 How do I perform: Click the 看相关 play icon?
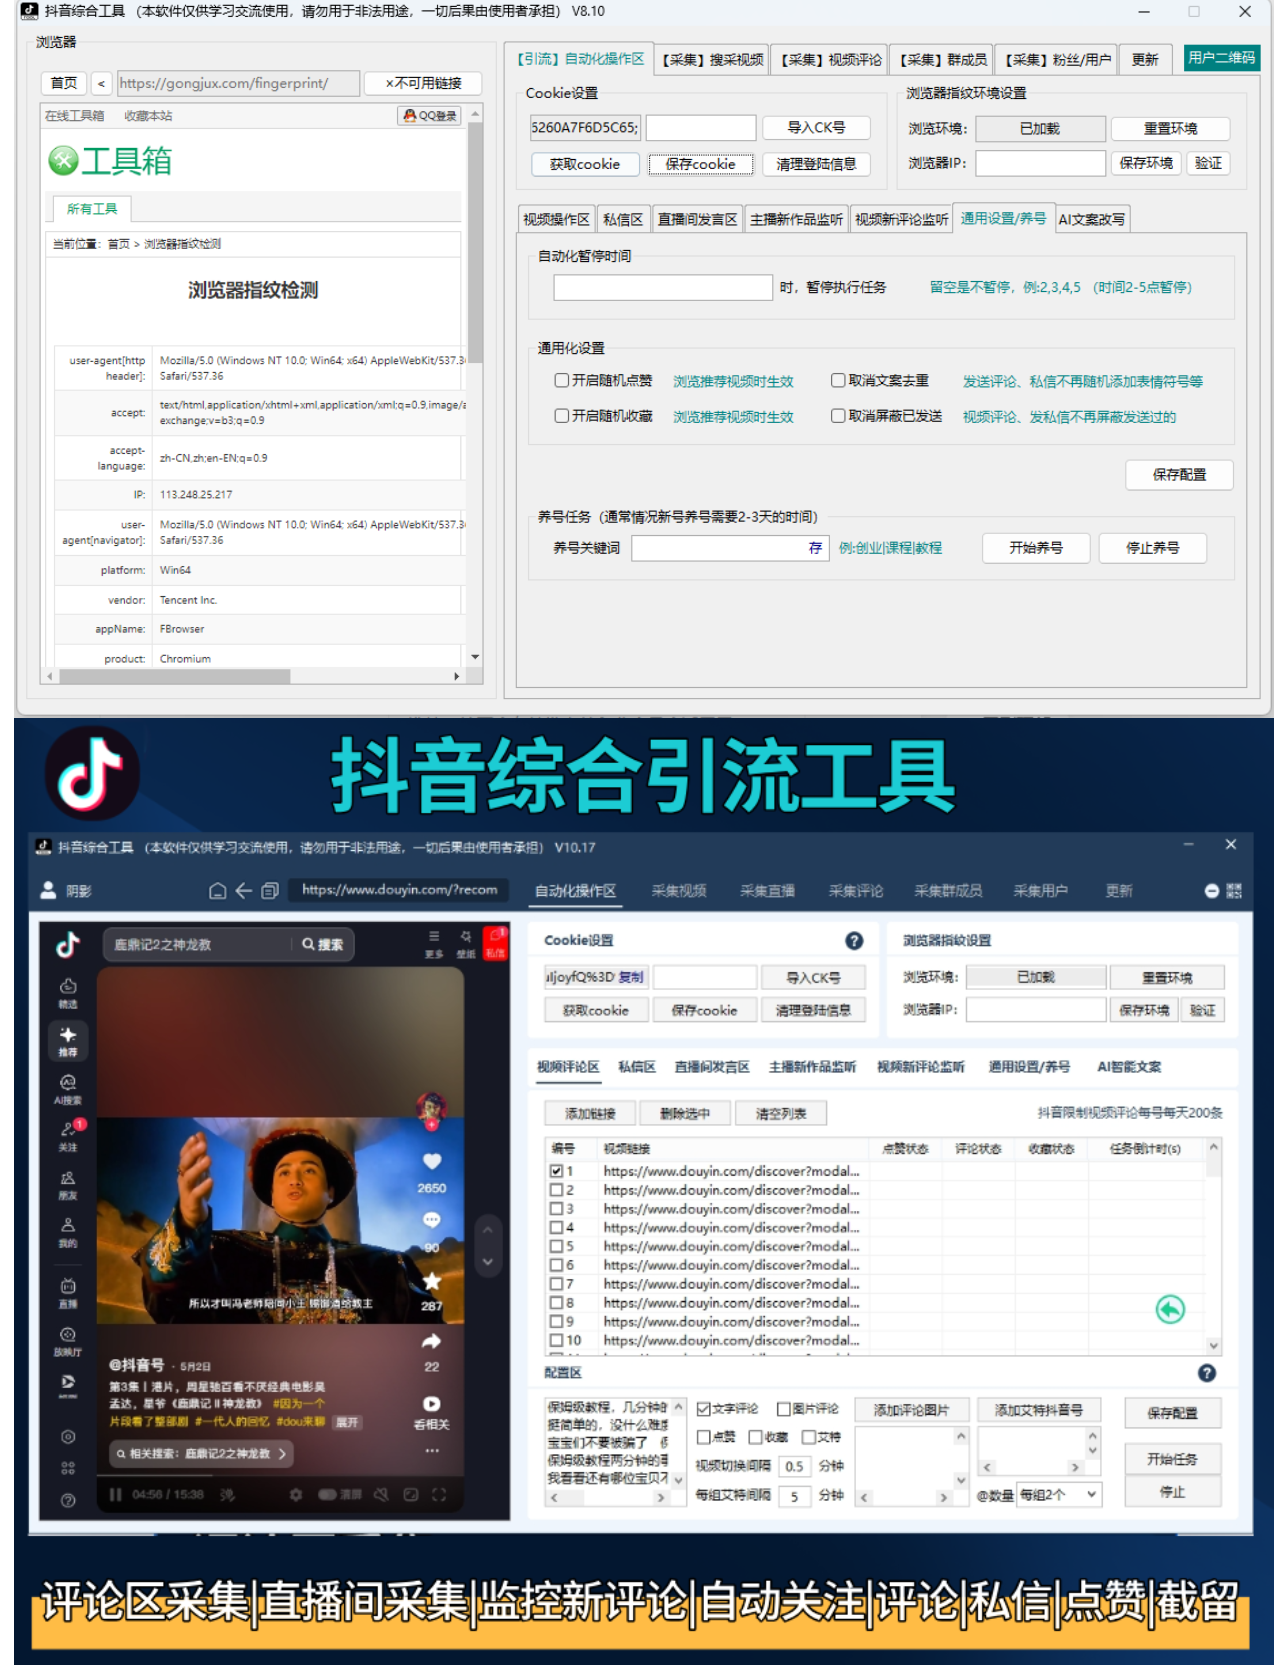click(x=431, y=1404)
